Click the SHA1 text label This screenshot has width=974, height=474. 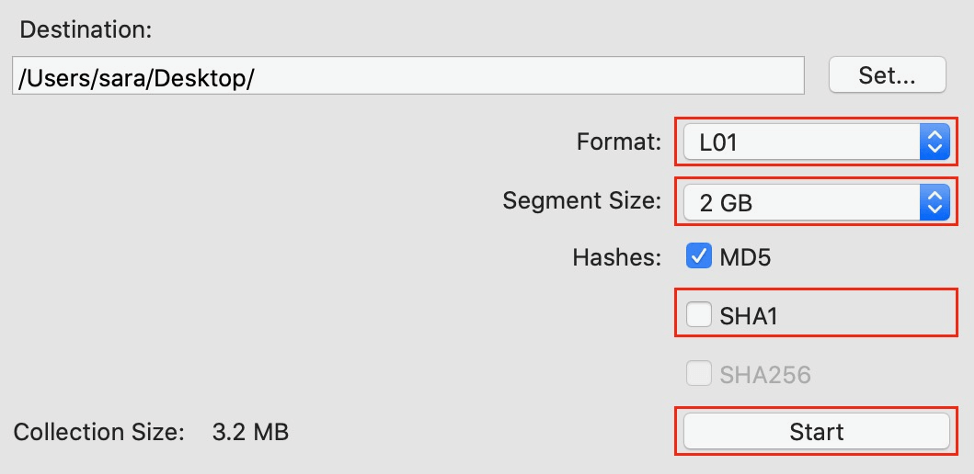pos(748,317)
